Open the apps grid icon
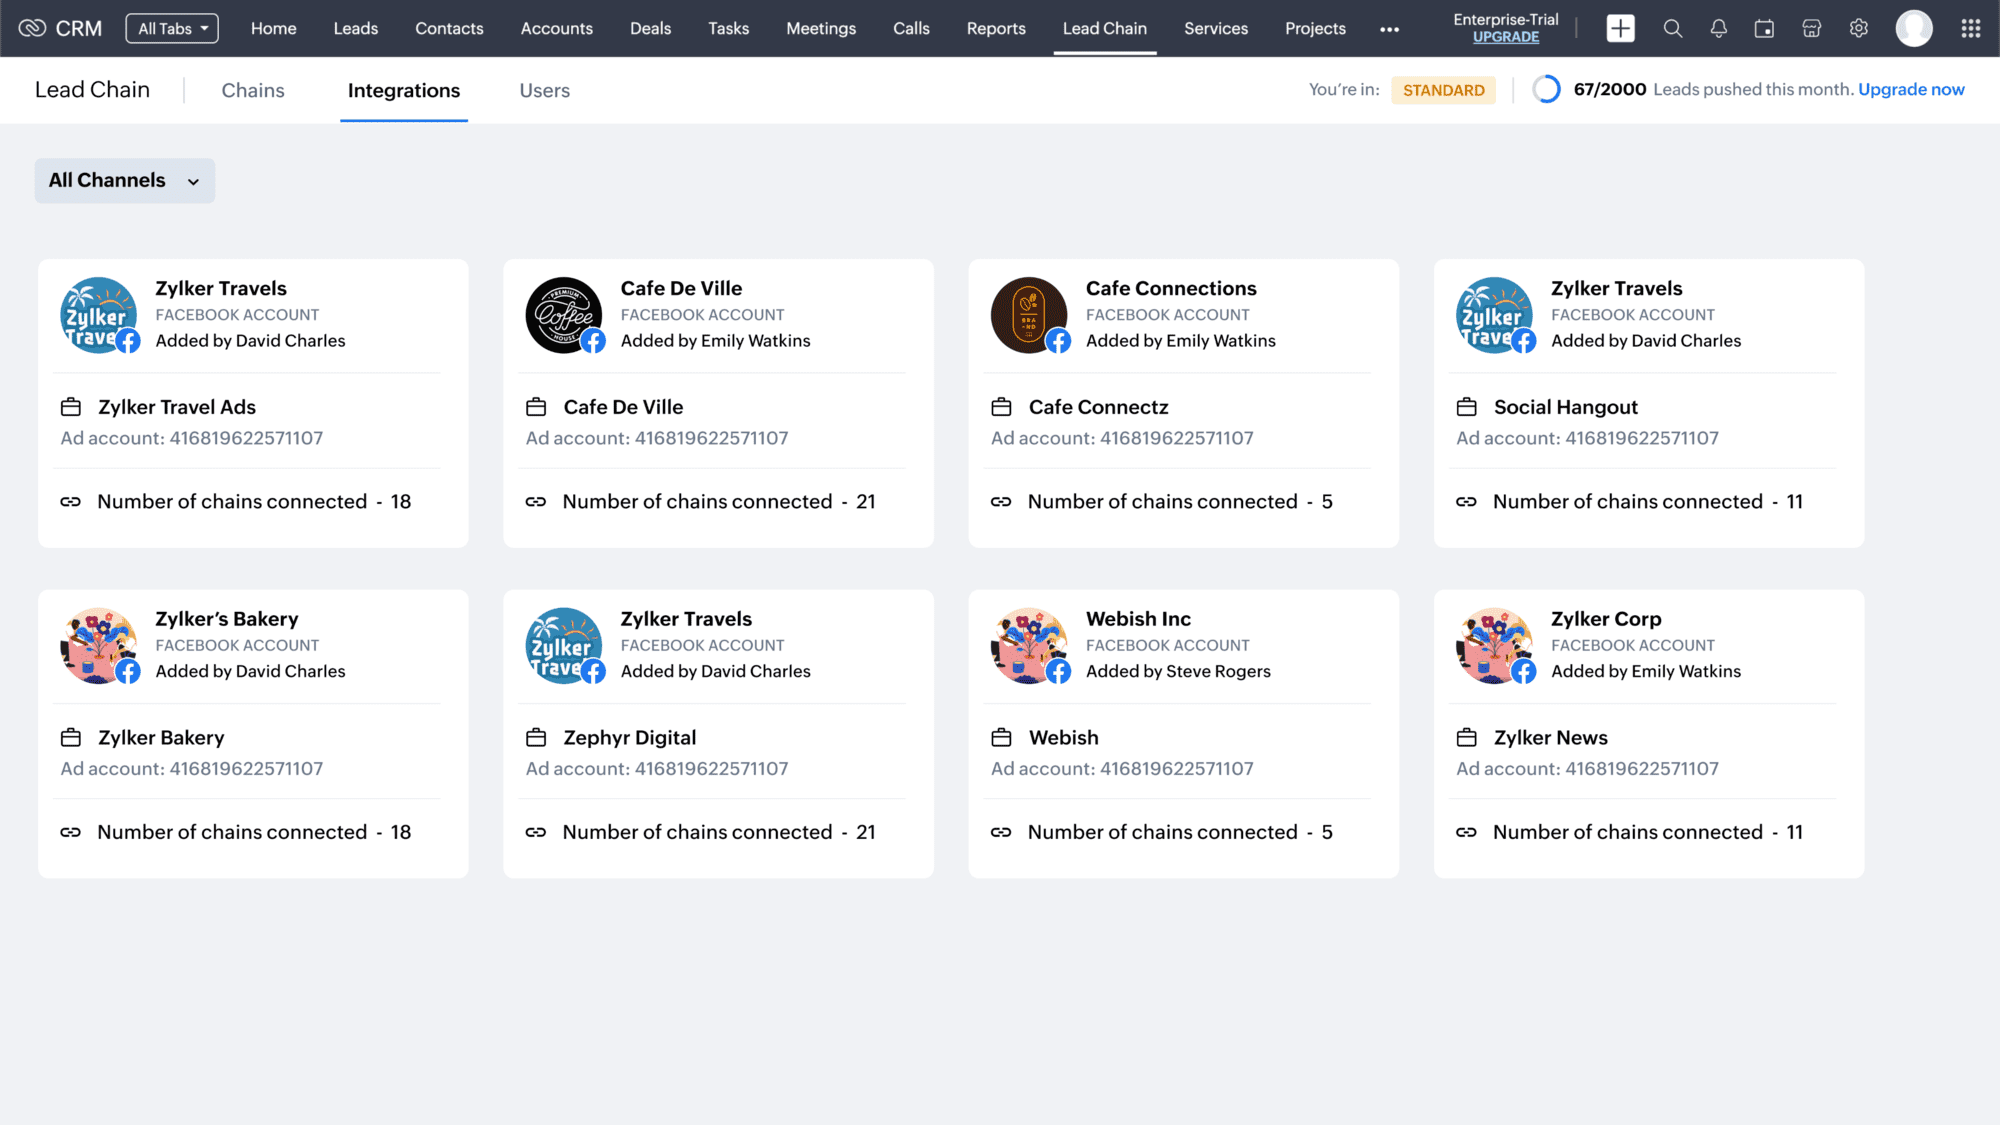Screen dimensions: 2000x1125 pos(1970,28)
